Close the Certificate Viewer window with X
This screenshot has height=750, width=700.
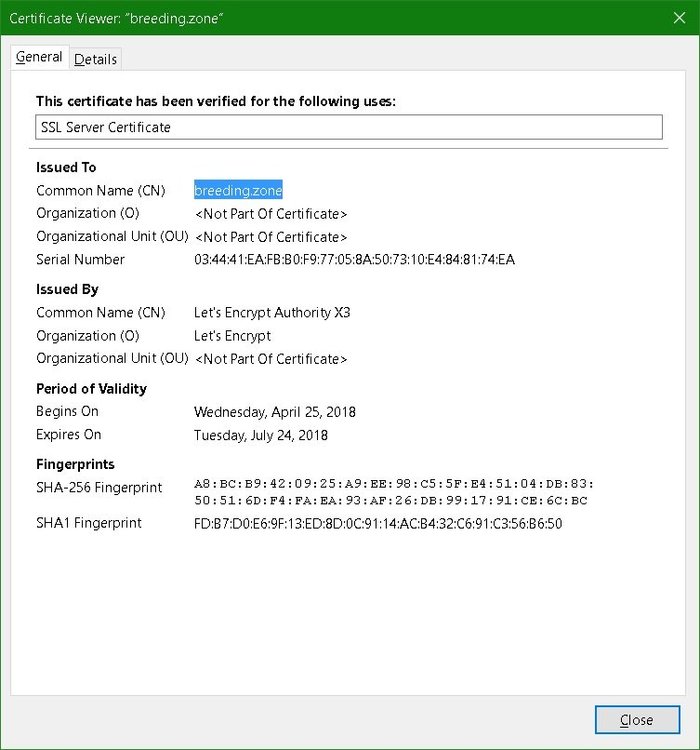676,17
